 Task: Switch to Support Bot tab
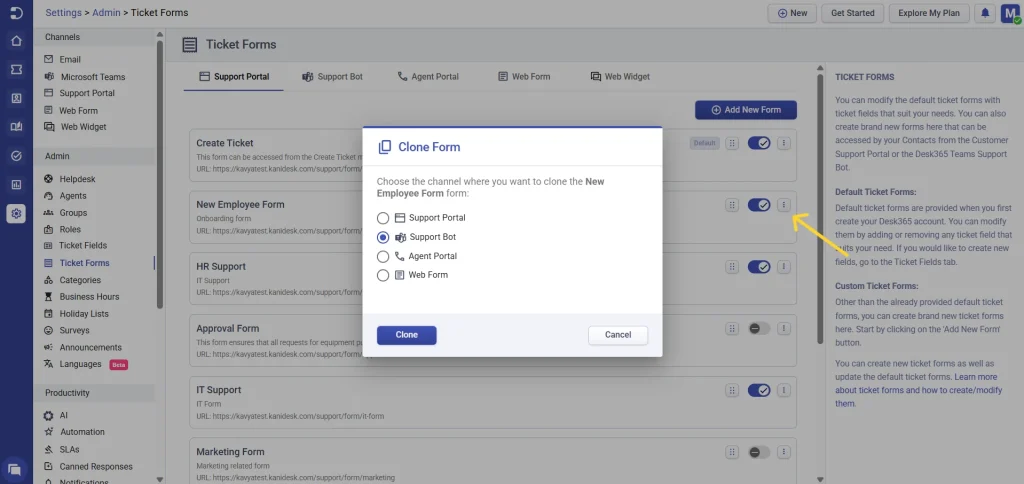(x=332, y=76)
